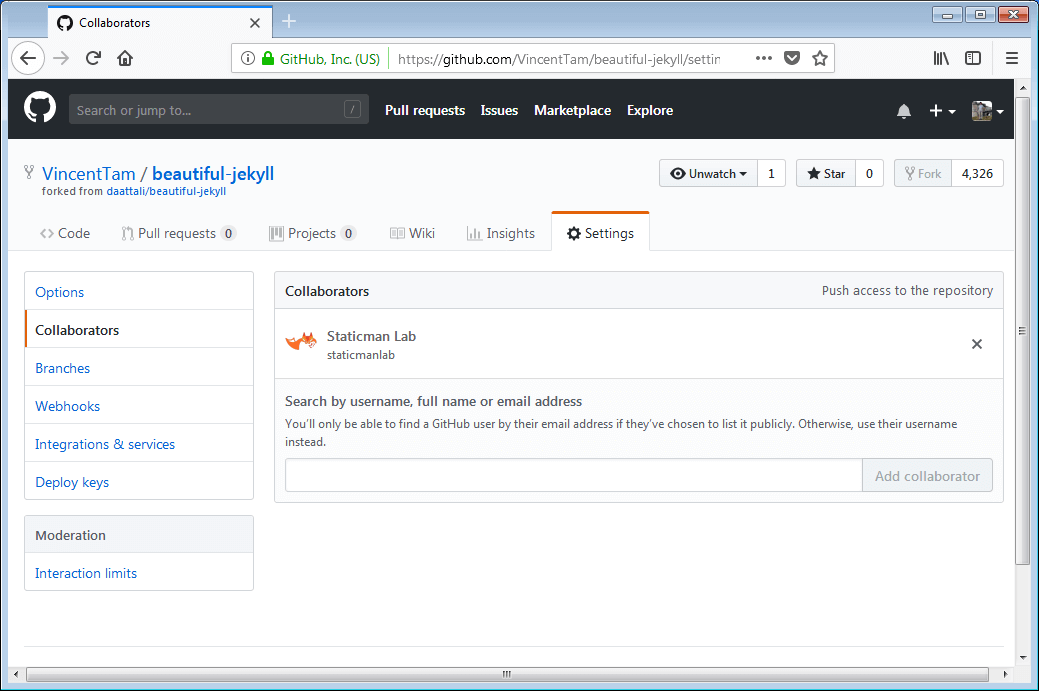This screenshot has height=691, width=1039.
Task: Bookmark this page with star icon
Action: (x=820, y=58)
